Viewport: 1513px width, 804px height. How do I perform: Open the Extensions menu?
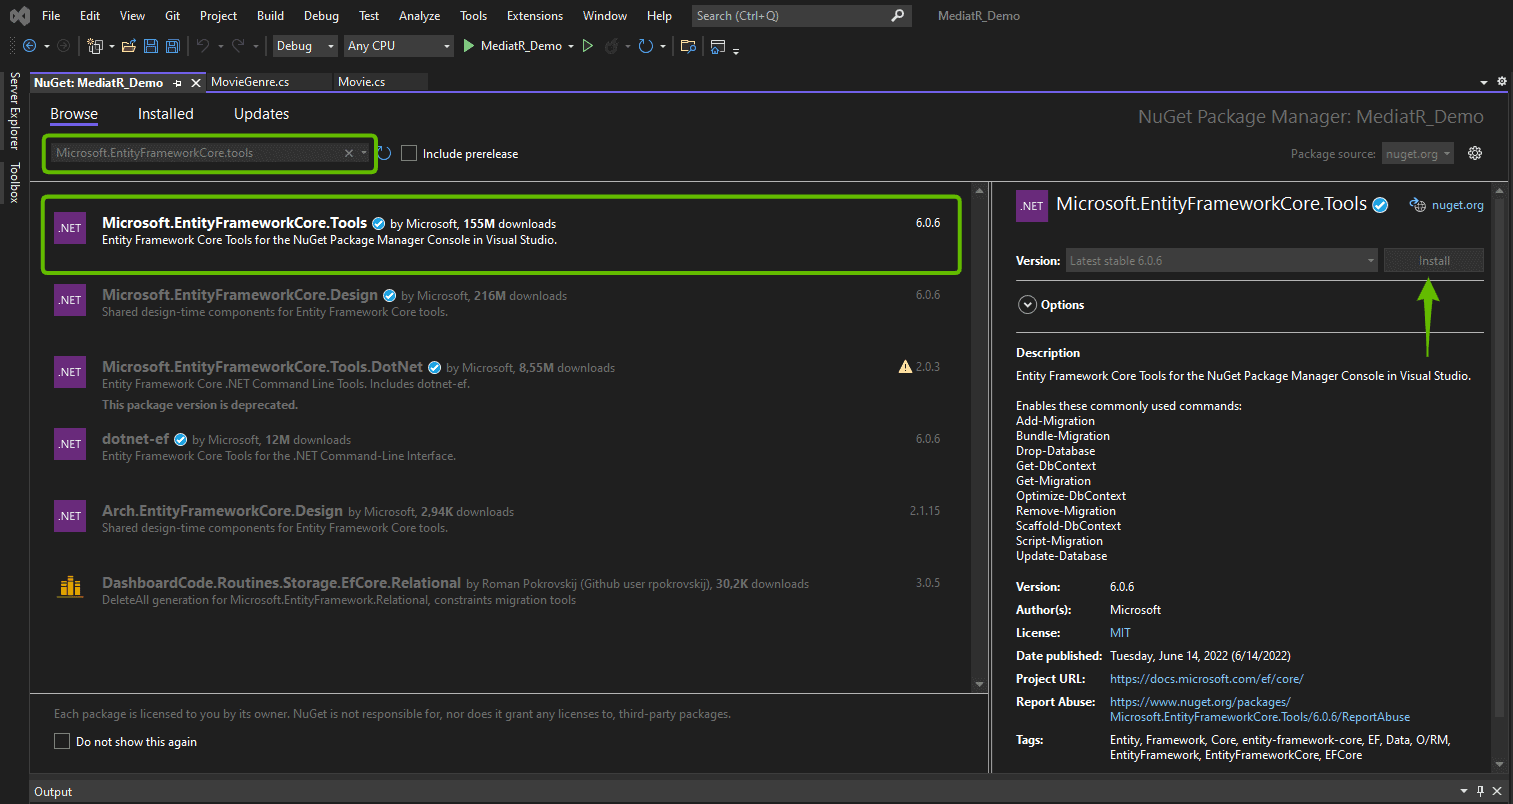coord(535,16)
